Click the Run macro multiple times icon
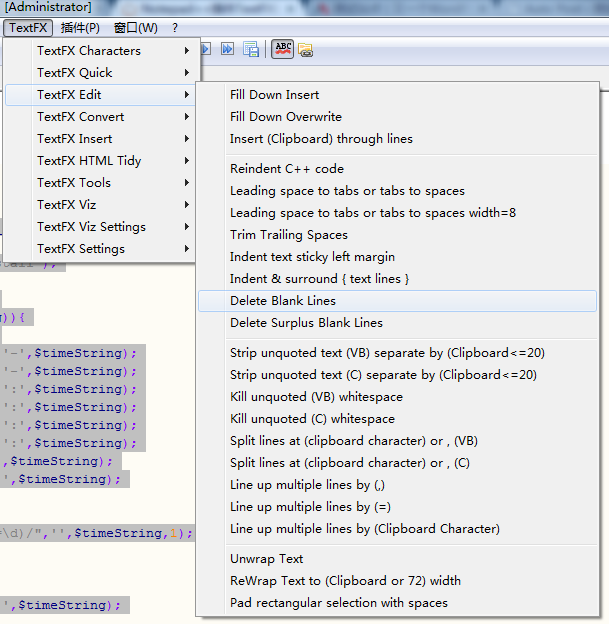The height and width of the screenshot is (624, 609). tap(227, 49)
